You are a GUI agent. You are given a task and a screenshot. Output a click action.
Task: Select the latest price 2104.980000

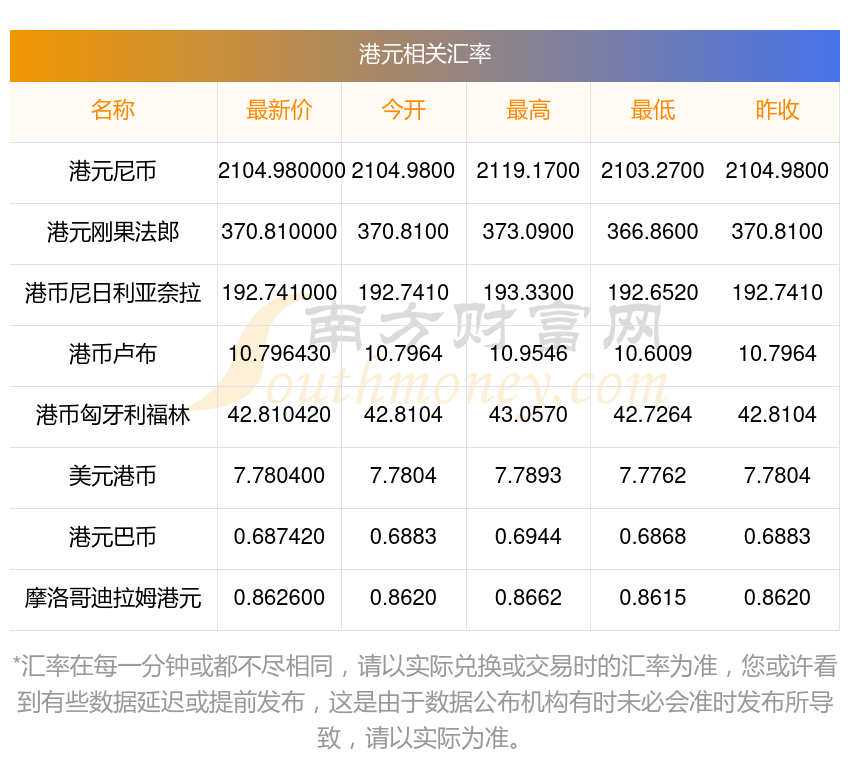pos(281,171)
